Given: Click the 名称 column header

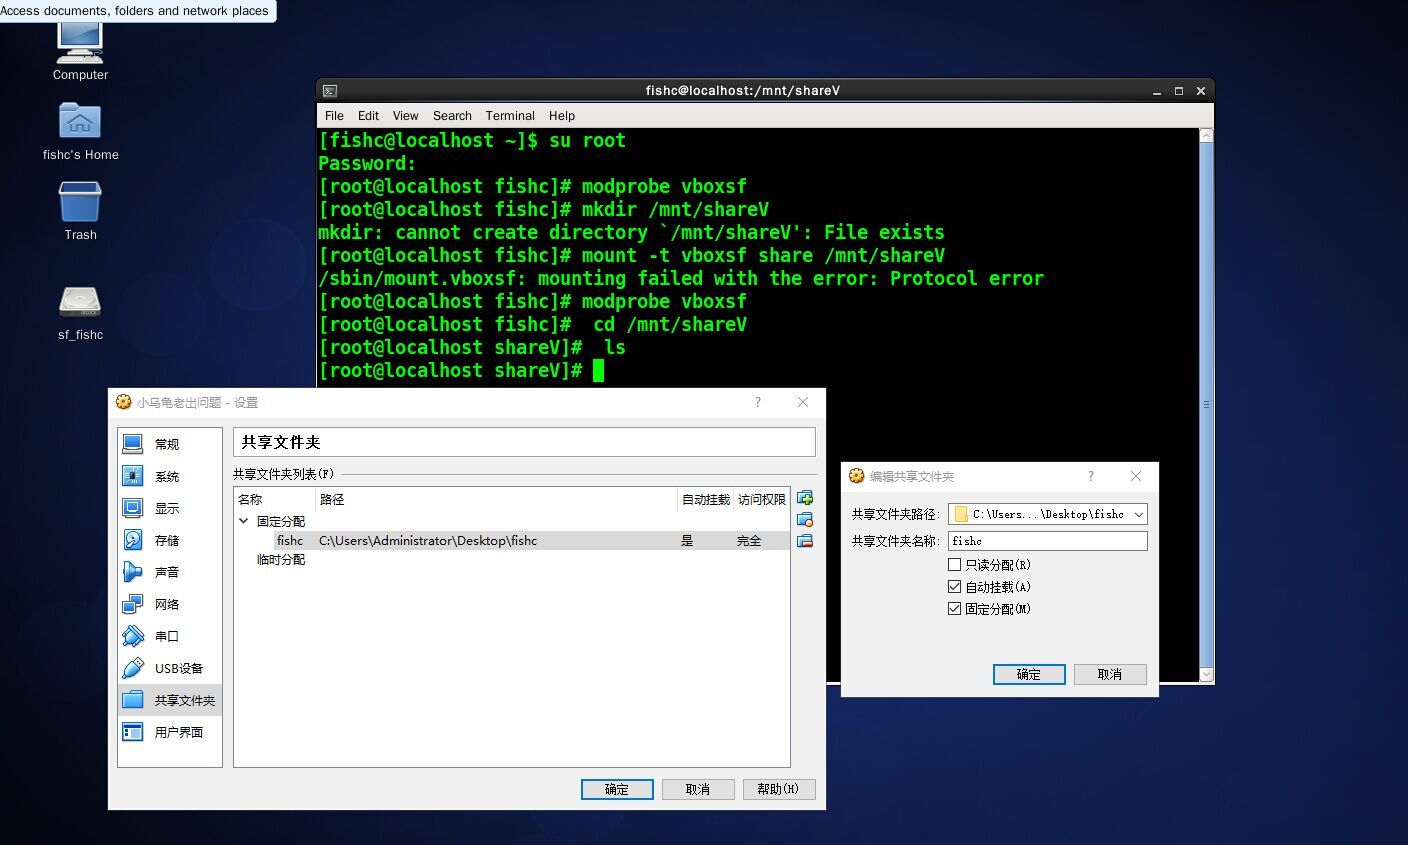Looking at the screenshot, I should tap(275, 499).
